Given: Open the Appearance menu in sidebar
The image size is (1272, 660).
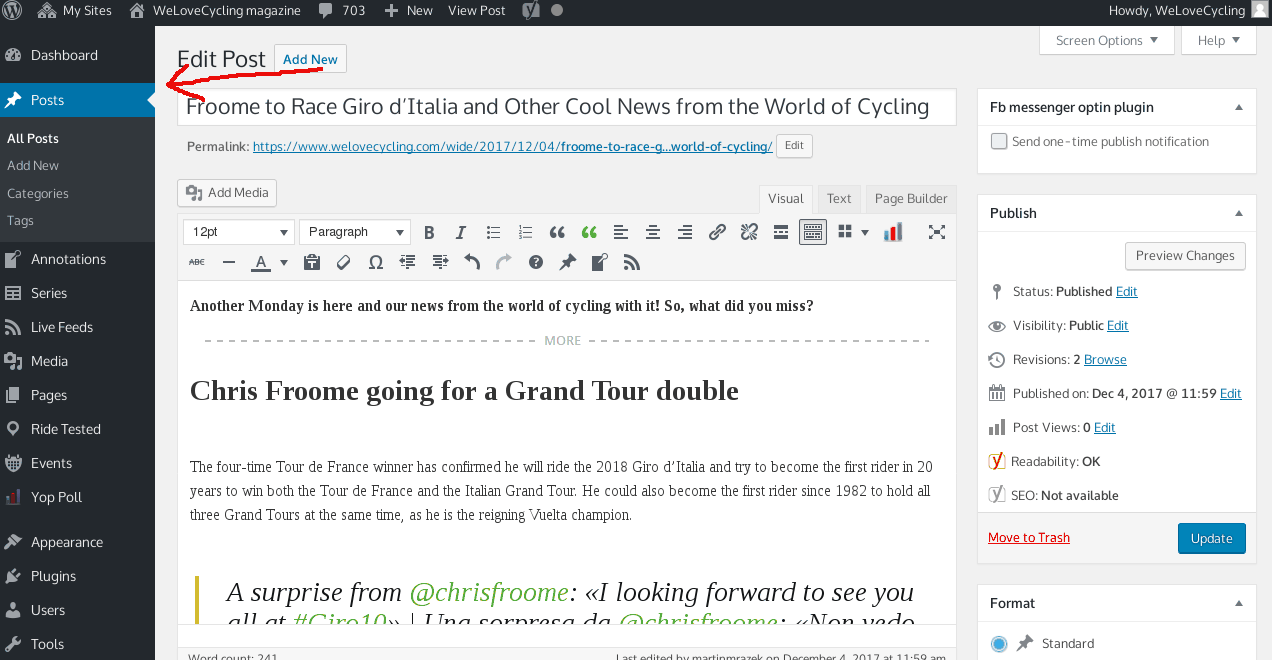Looking at the screenshot, I should tap(77, 542).
